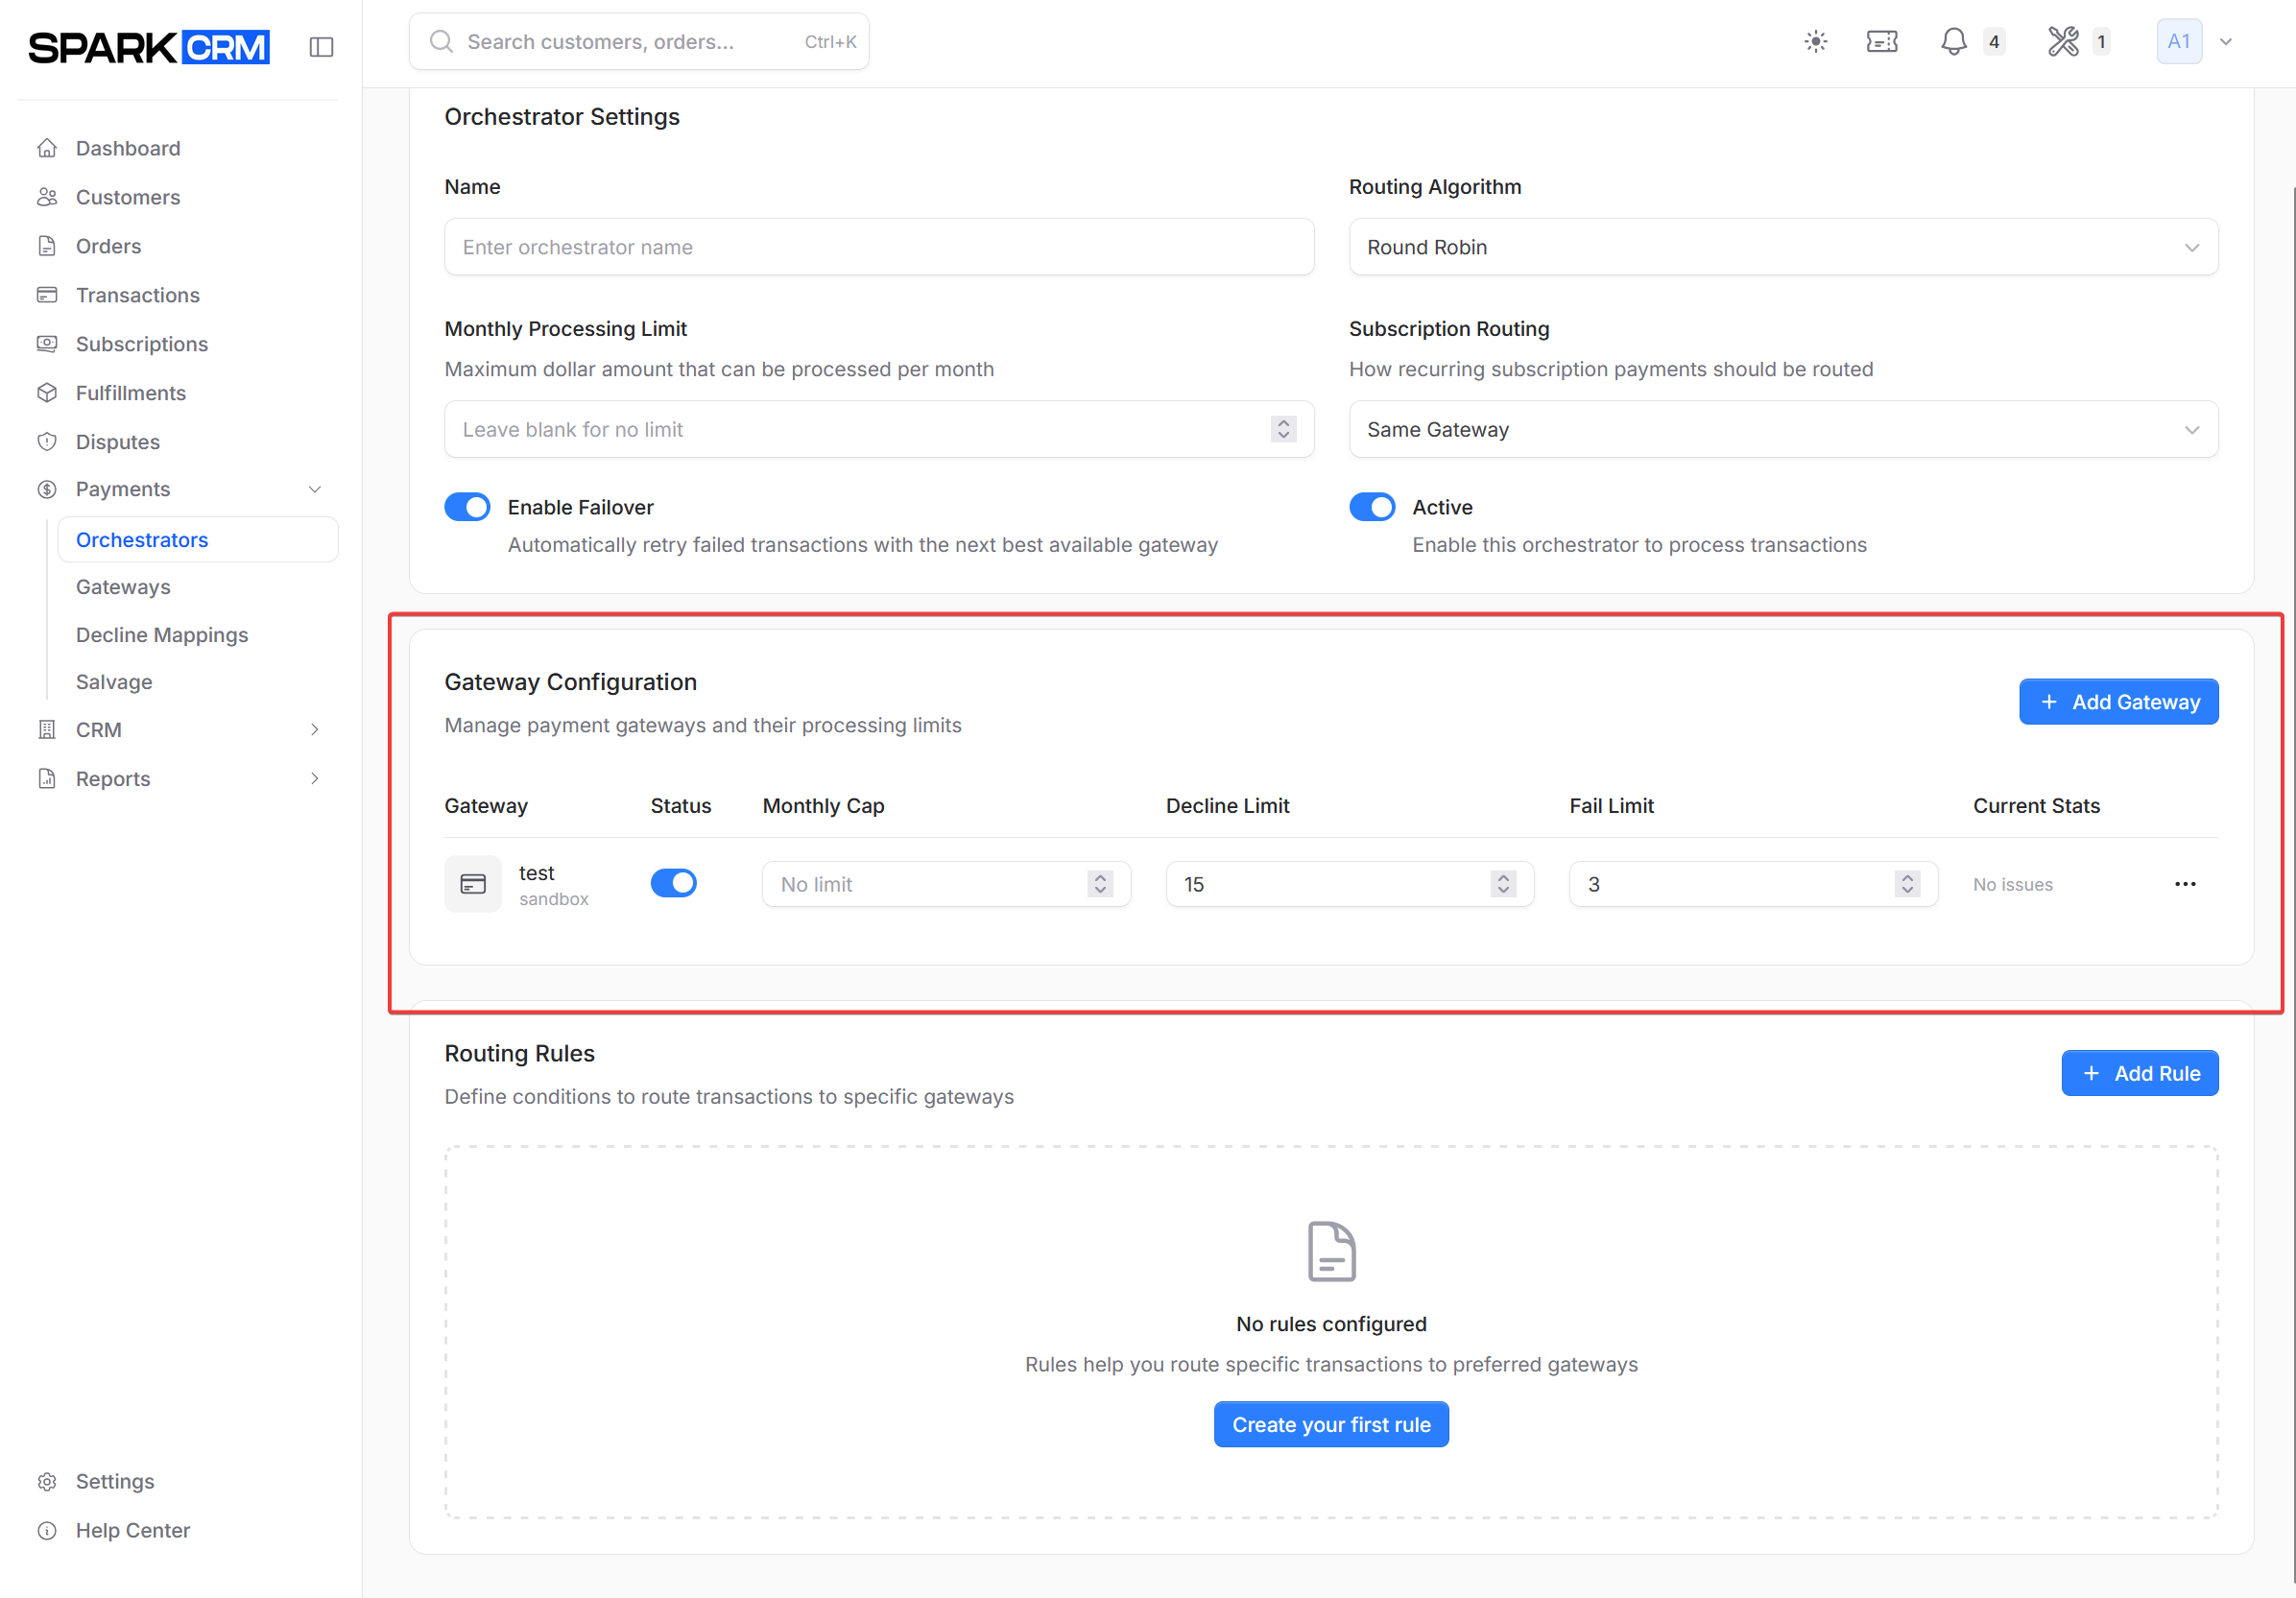Click the Add Gateway button
The height and width of the screenshot is (1598, 2296).
pos(2118,702)
